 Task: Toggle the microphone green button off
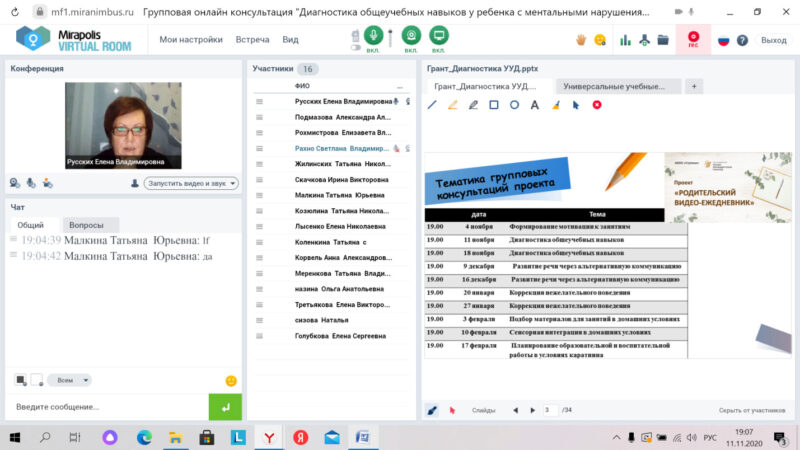(373, 35)
